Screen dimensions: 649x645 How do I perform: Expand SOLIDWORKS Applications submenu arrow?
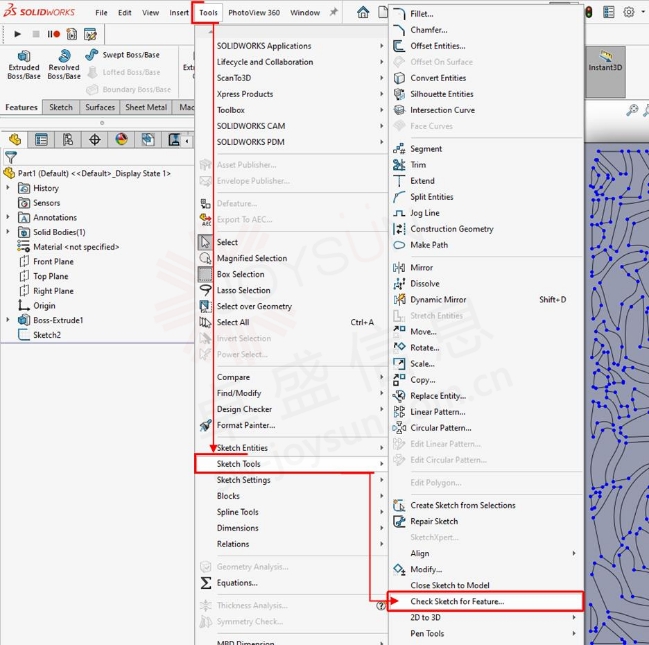click(382, 46)
